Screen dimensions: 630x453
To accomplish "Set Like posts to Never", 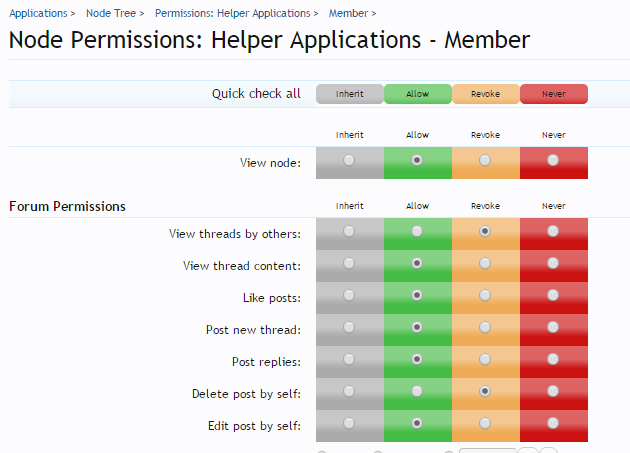I will pos(553,295).
